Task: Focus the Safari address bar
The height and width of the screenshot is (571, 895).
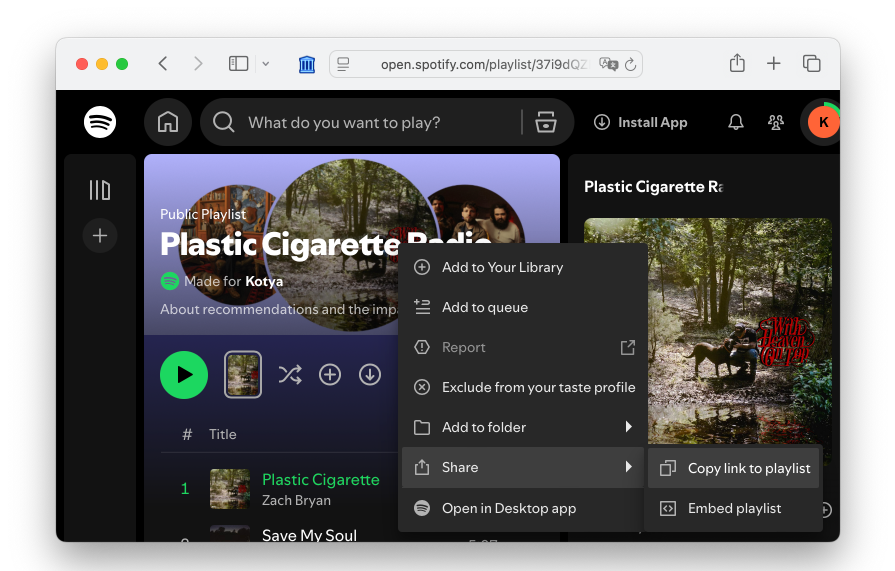Action: pos(486,64)
